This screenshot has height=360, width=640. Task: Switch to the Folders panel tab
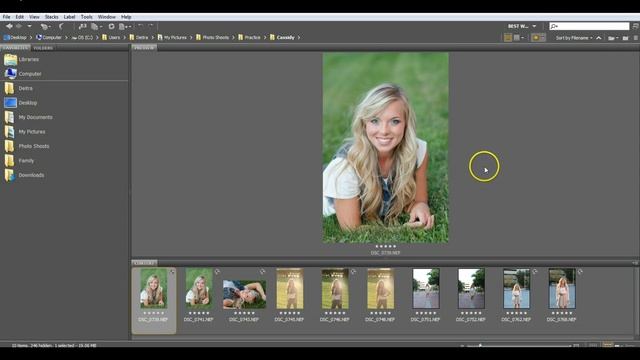(43, 48)
